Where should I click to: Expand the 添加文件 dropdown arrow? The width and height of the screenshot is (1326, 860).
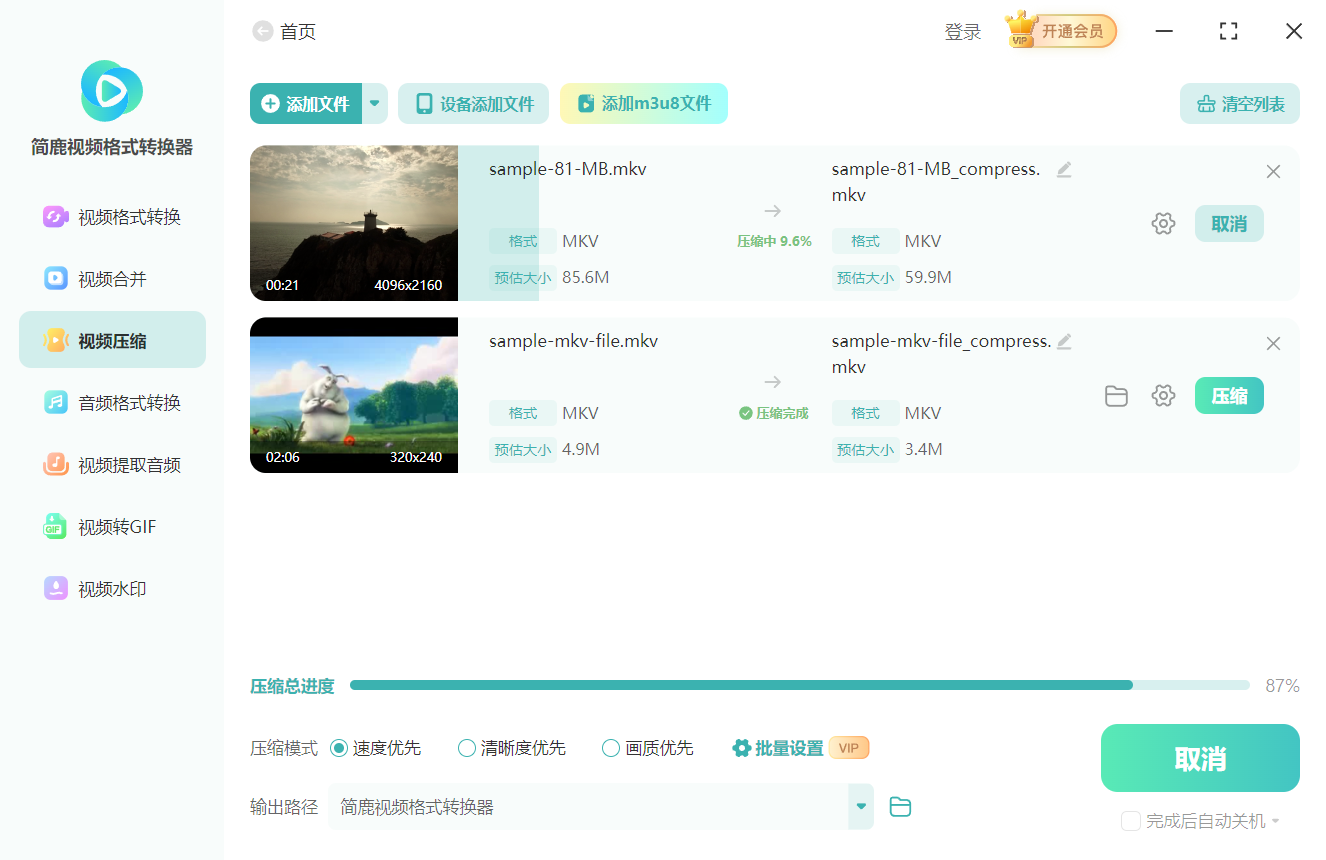pyautogui.click(x=375, y=104)
